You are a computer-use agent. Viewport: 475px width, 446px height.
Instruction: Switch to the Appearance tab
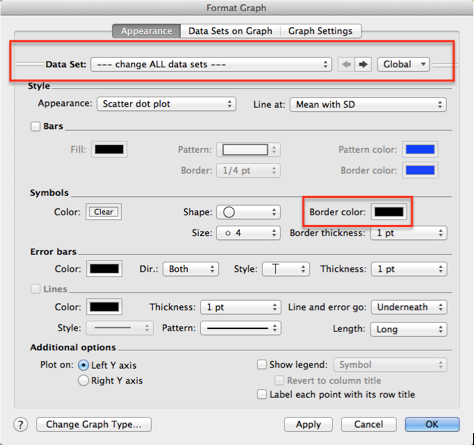(x=147, y=31)
